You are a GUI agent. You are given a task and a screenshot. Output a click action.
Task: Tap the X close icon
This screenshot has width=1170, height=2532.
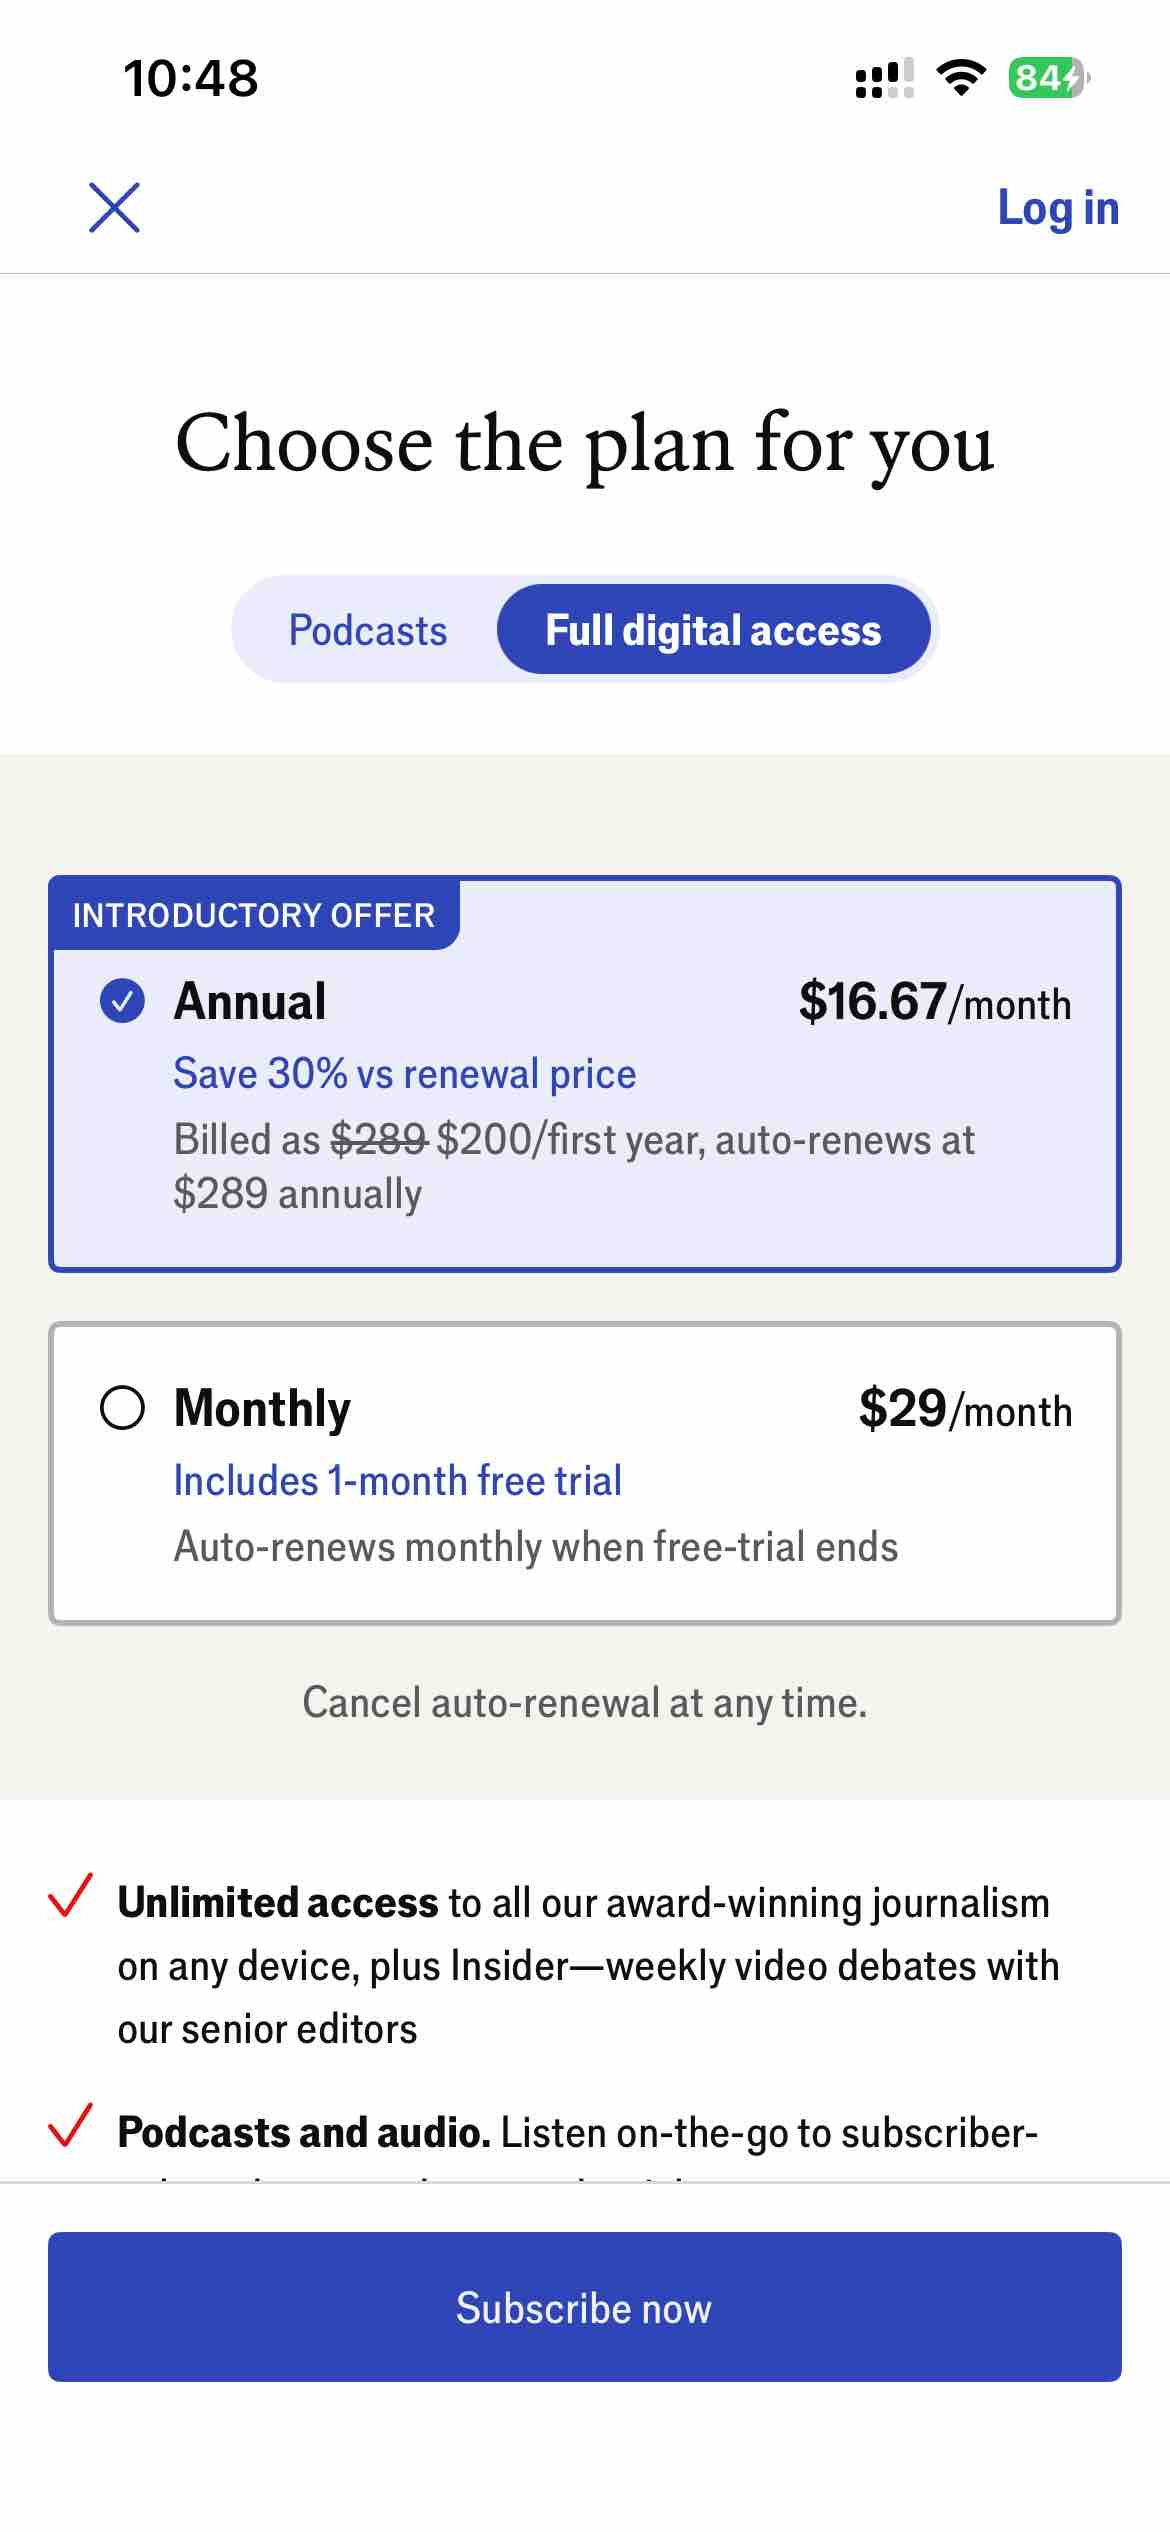pyautogui.click(x=114, y=208)
